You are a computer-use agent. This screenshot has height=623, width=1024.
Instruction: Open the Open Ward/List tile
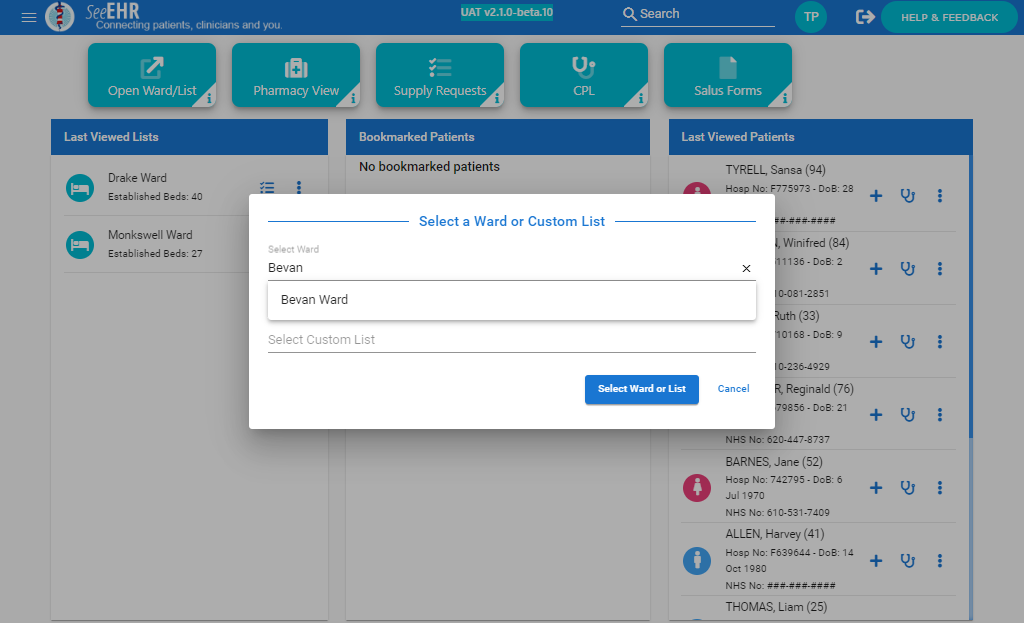tap(152, 75)
